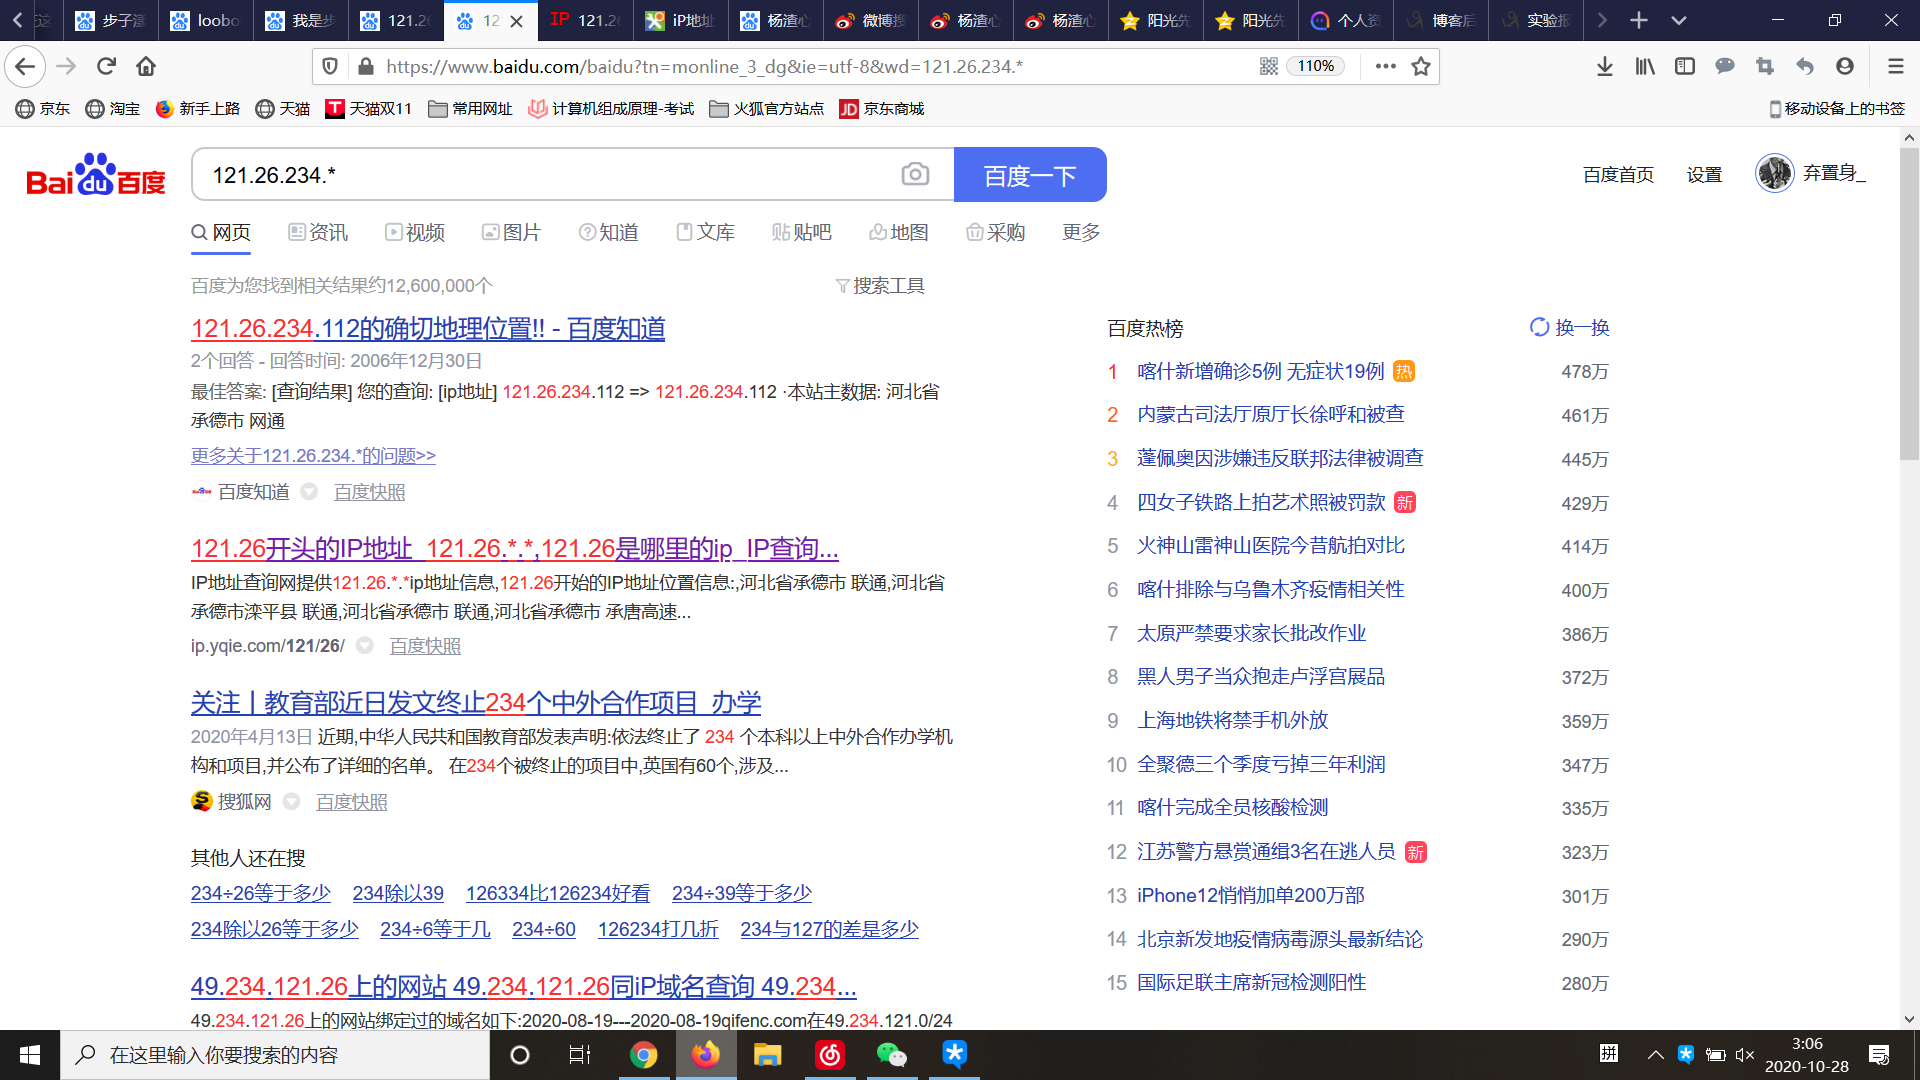The image size is (1920, 1080).
Task: Click the camera image search icon
Action: point(914,174)
